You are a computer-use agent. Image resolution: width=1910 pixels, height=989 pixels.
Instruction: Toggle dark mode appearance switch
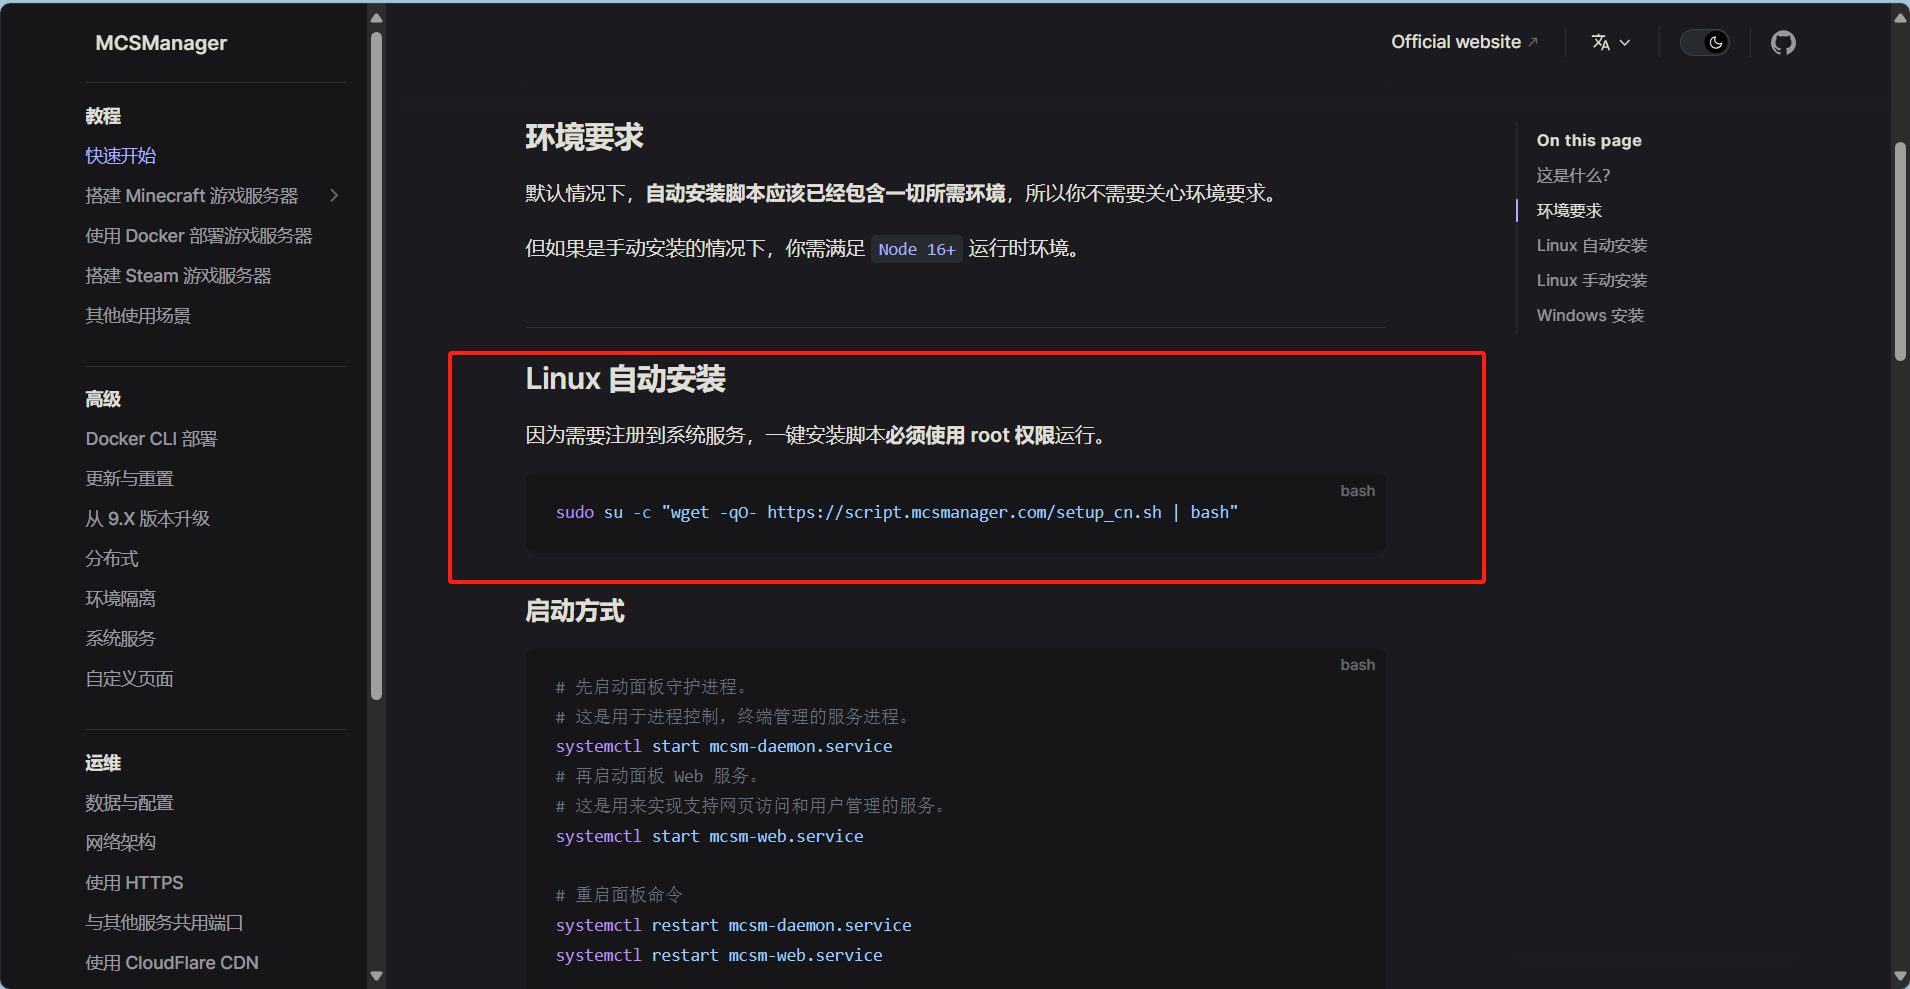point(1705,43)
